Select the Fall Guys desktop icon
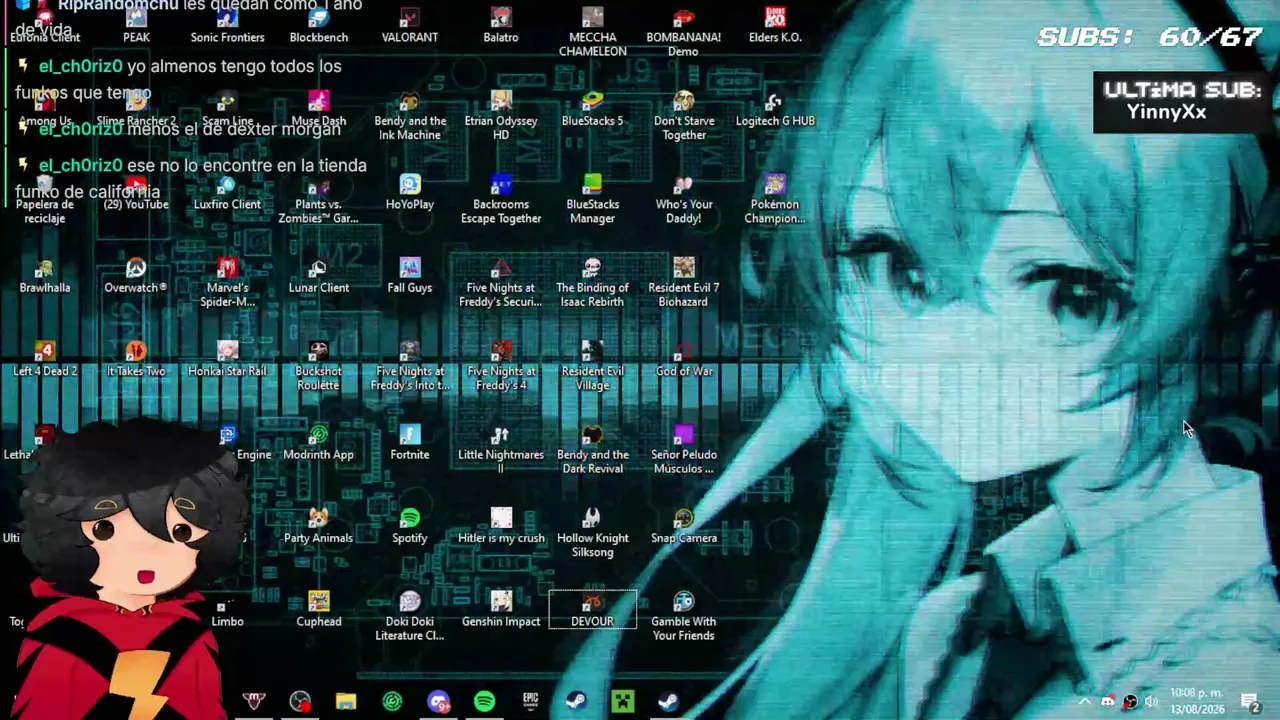 pos(410,277)
